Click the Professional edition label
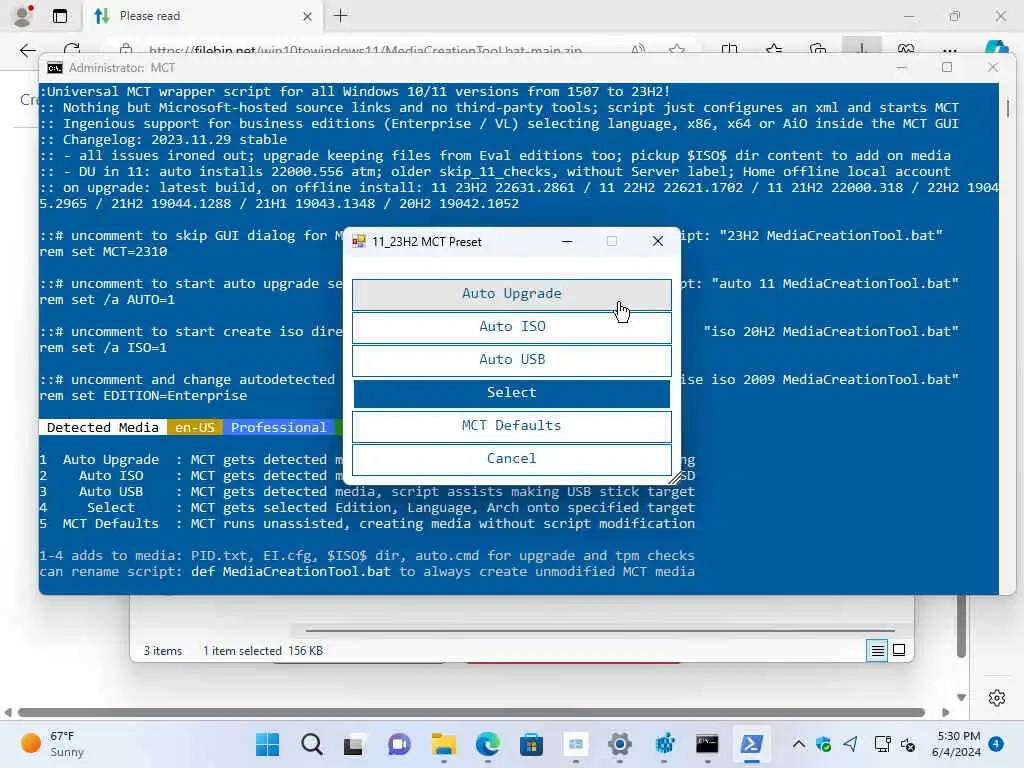 pyautogui.click(x=279, y=428)
